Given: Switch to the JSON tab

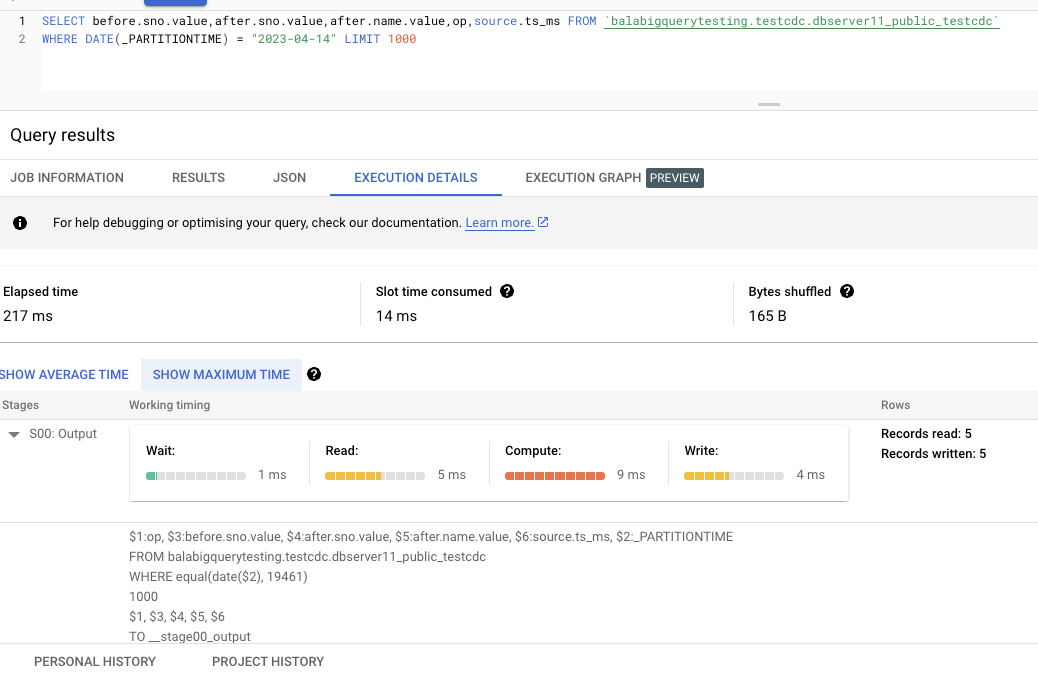Looking at the screenshot, I should point(289,177).
